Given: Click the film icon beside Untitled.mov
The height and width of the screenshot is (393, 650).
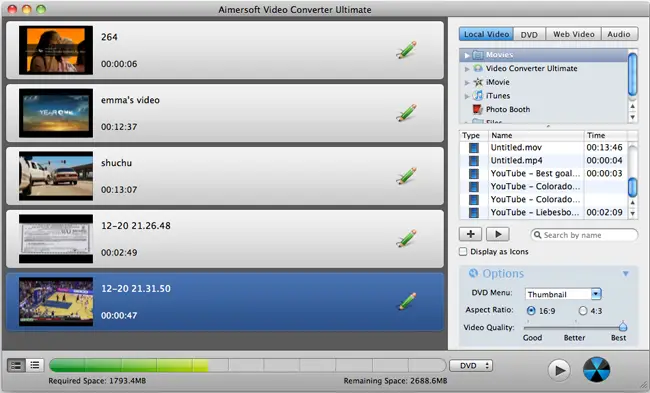Looking at the screenshot, I should click(x=473, y=148).
